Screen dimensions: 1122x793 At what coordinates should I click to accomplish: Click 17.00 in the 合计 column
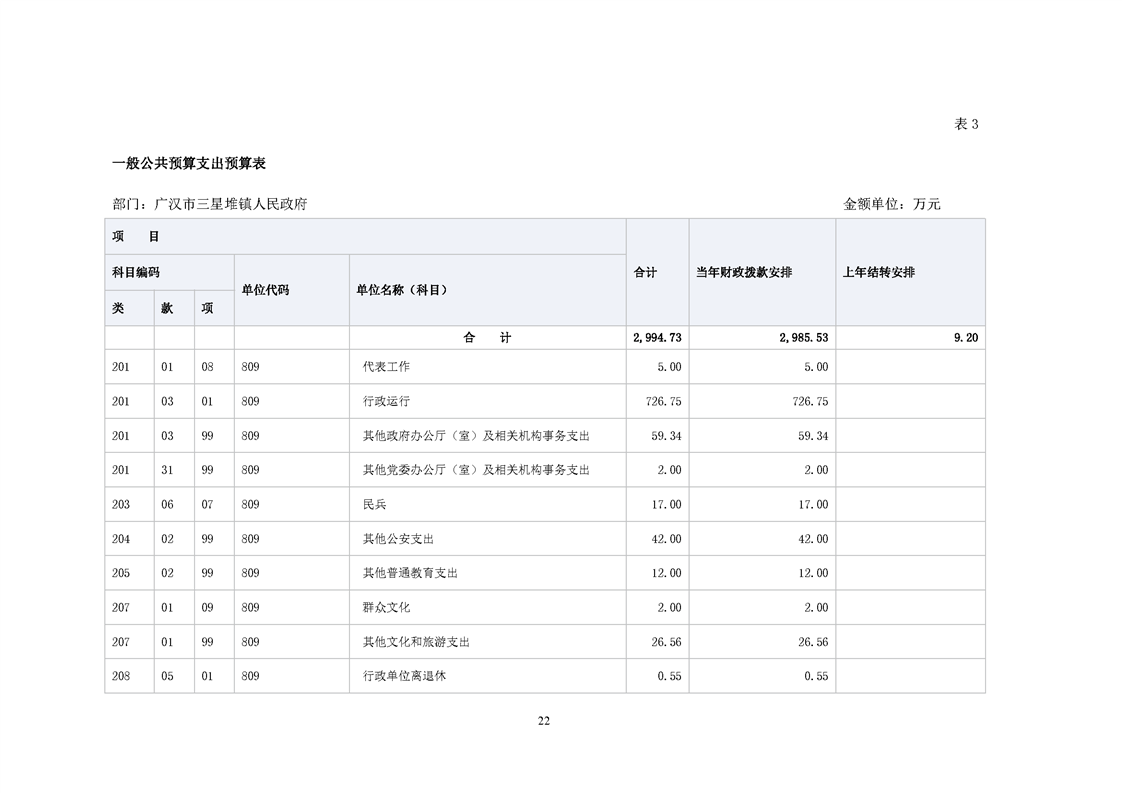click(666, 505)
